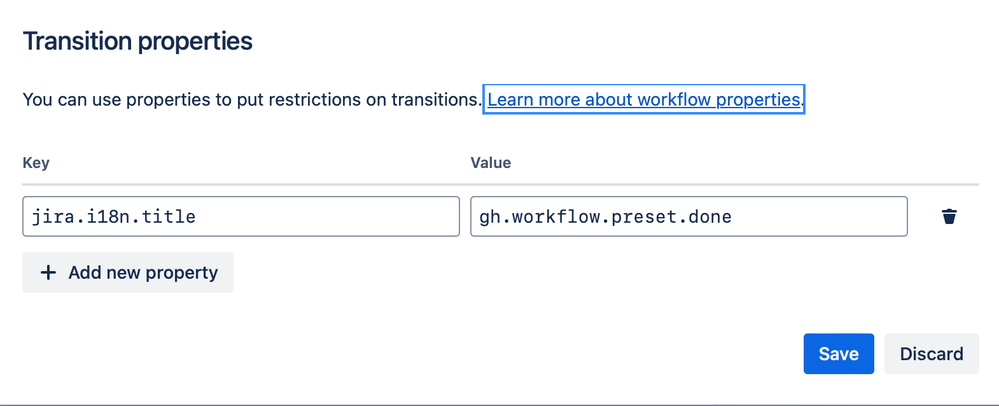Add new property to the transition
This screenshot has height=406, width=999.
[x=127, y=273]
